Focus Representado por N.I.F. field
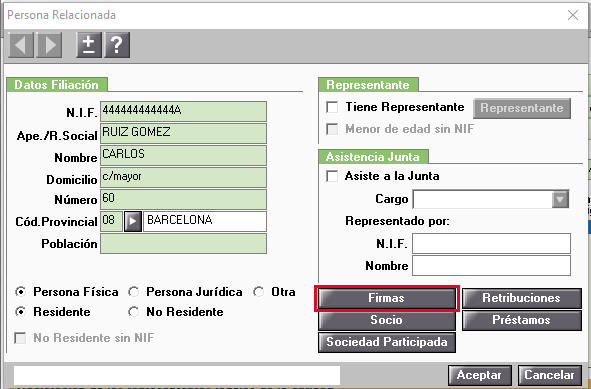The width and height of the screenshot is (591, 389). [491, 244]
